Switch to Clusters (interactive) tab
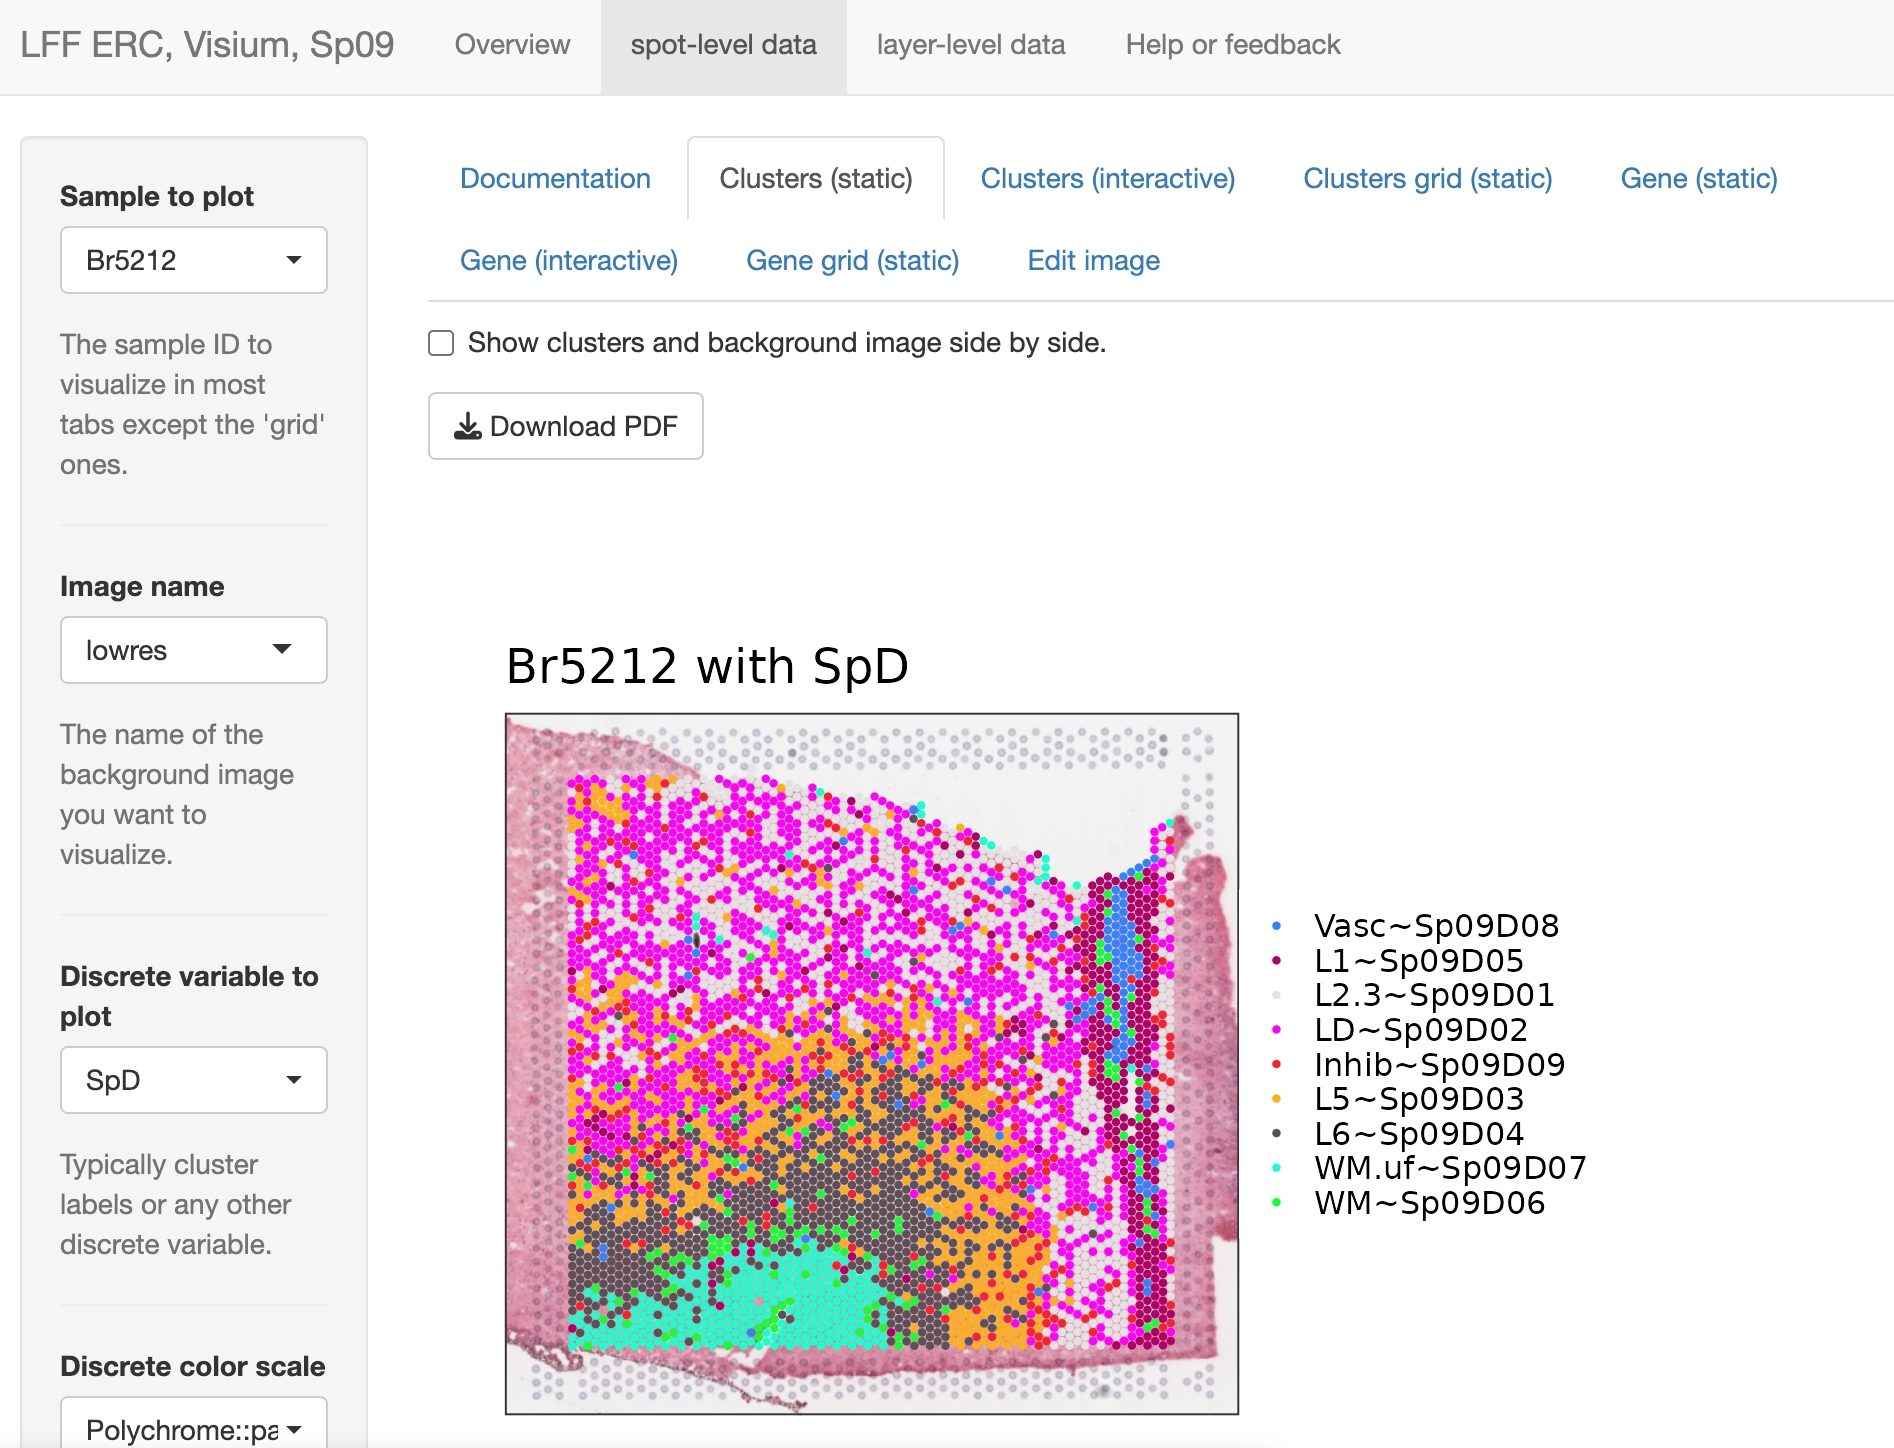 coord(1107,179)
